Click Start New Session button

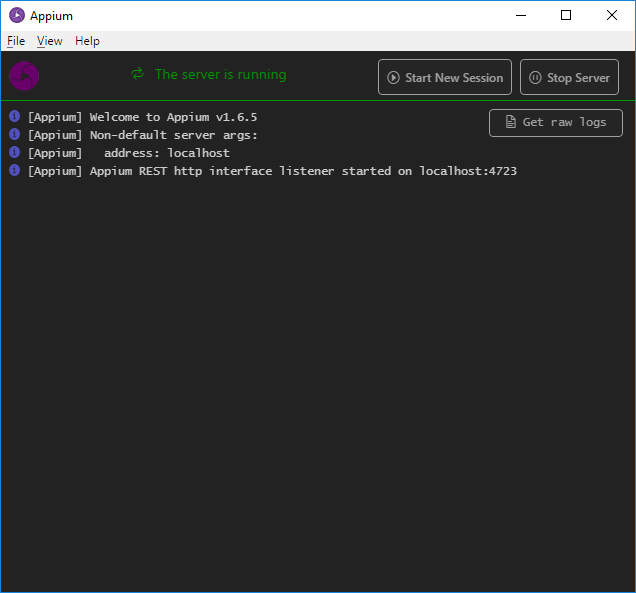pyautogui.click(x=445, y=77)
